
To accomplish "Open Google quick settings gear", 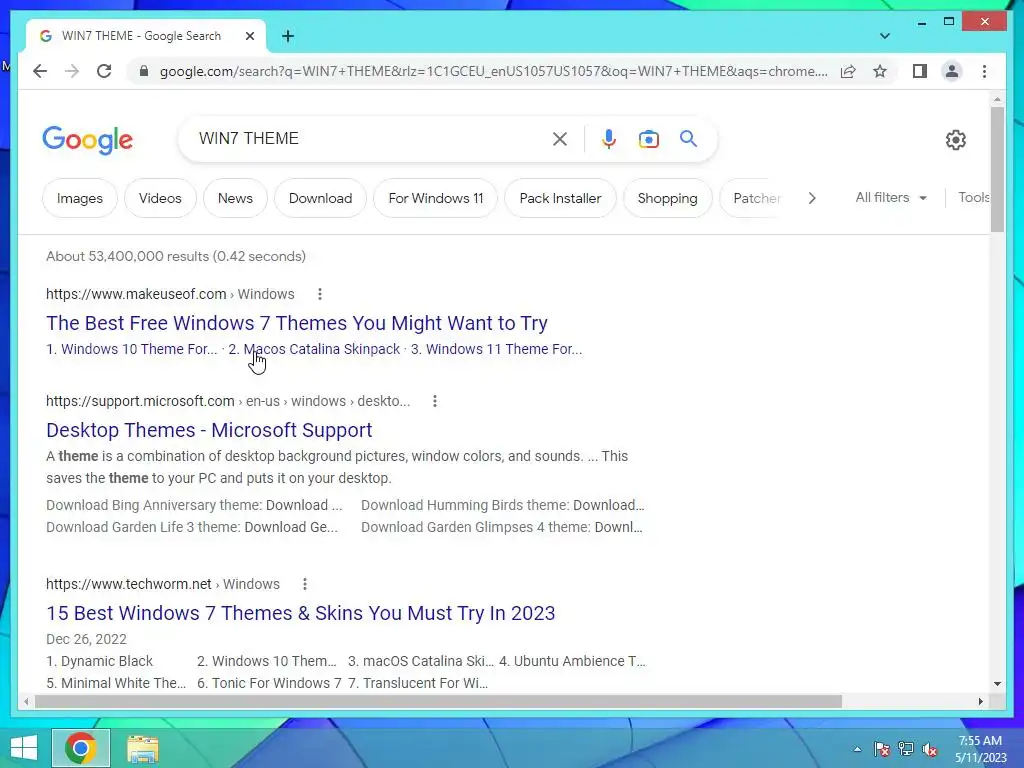I will click(x=955, y=139).
